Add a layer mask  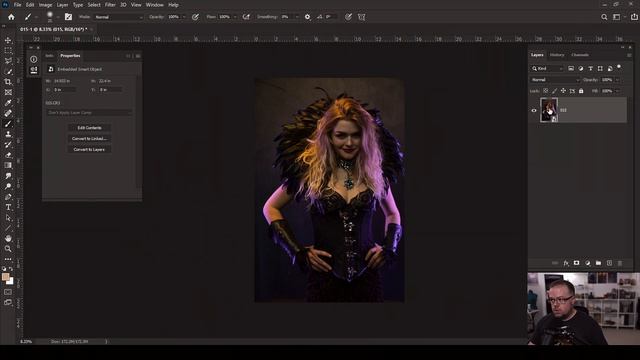[x=576, y=263]
